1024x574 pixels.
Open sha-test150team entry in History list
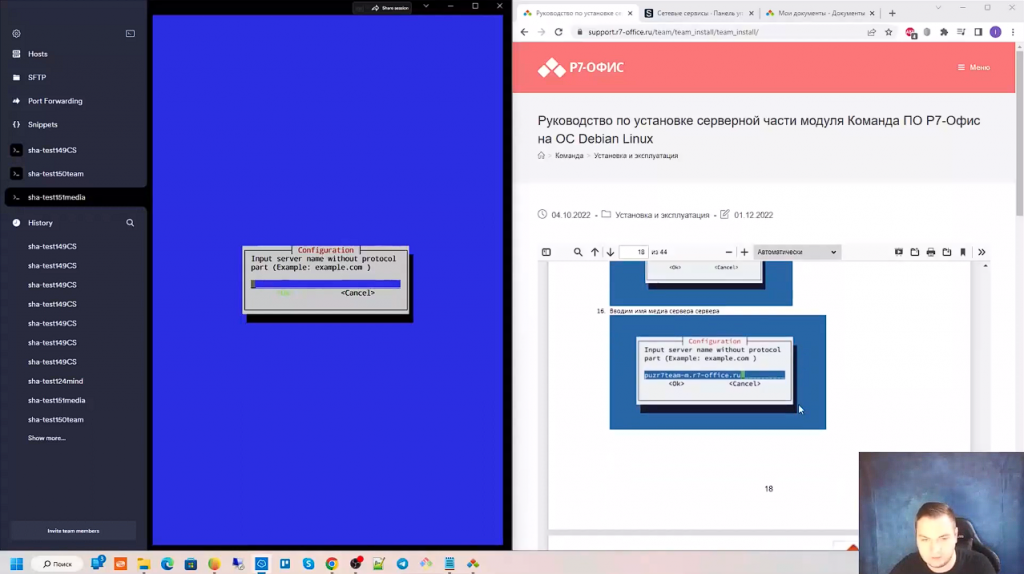pyautogui.click(x=56, y=420)
